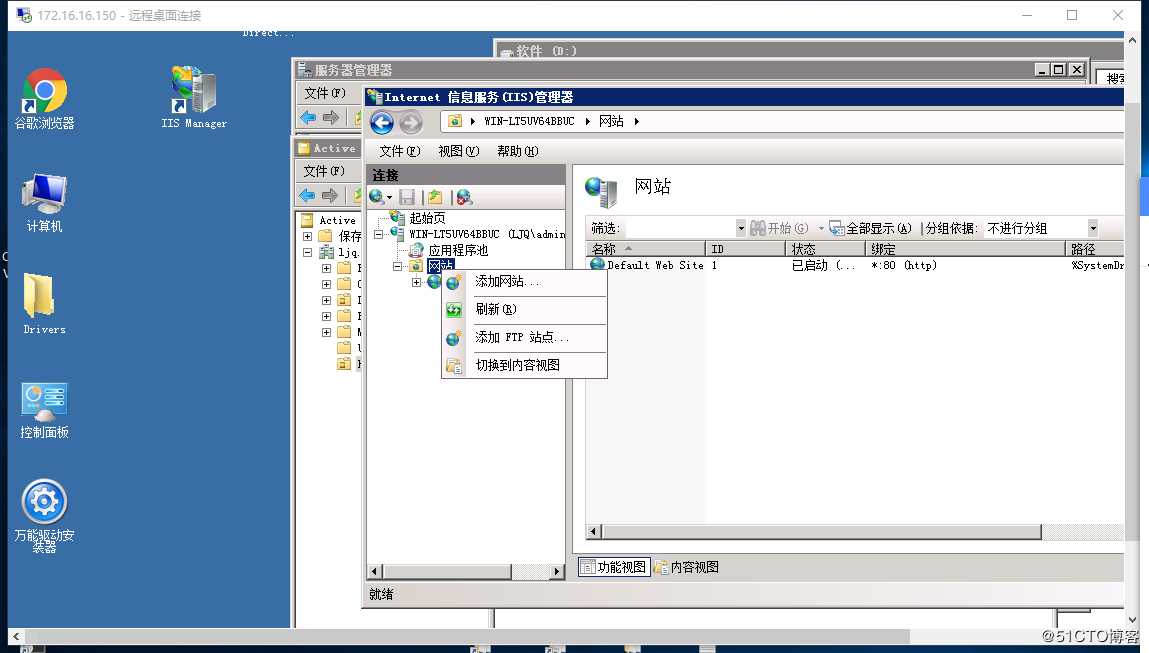The width and height of the screenshot is (1149, 653).
Task: Sort the sites list by 状态 column
Action: pyautogui.click(x=825, y=249)
